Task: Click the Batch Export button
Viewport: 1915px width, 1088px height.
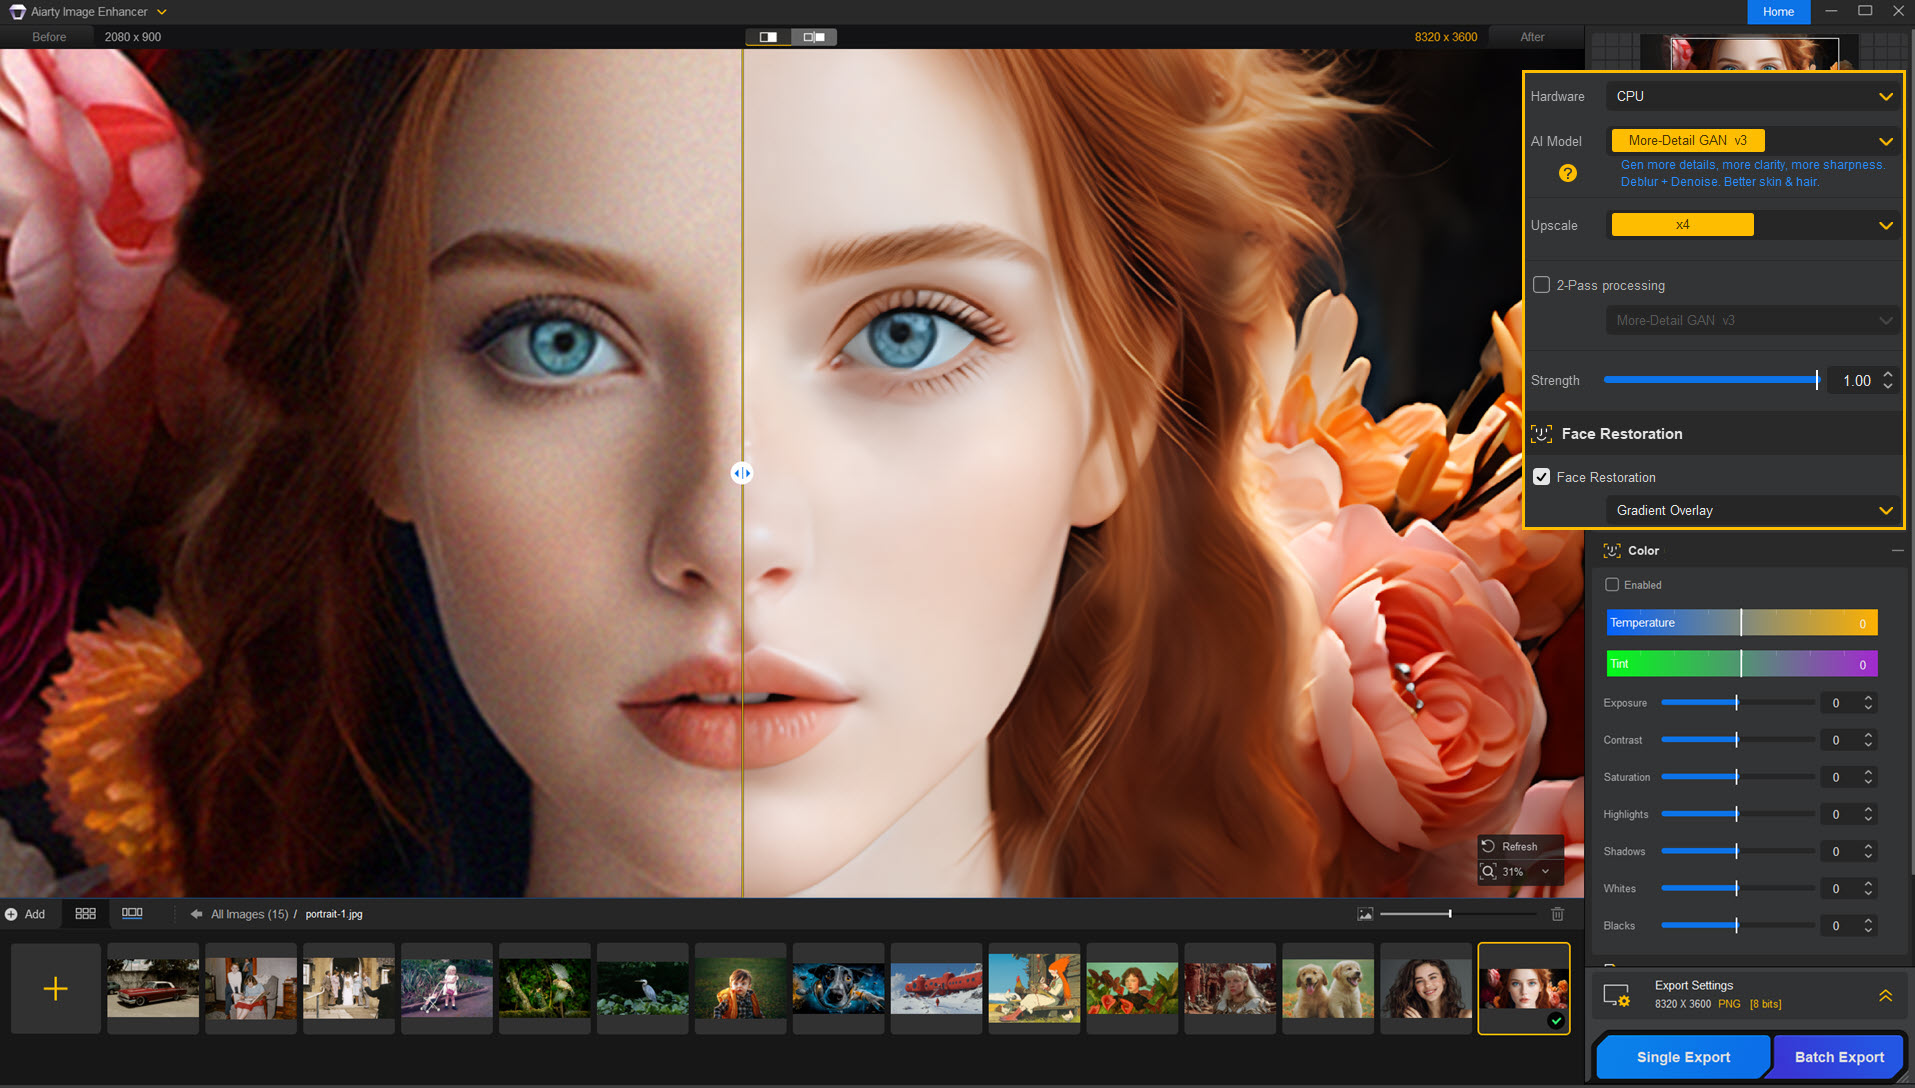Action: (x=1838, y=1057)
